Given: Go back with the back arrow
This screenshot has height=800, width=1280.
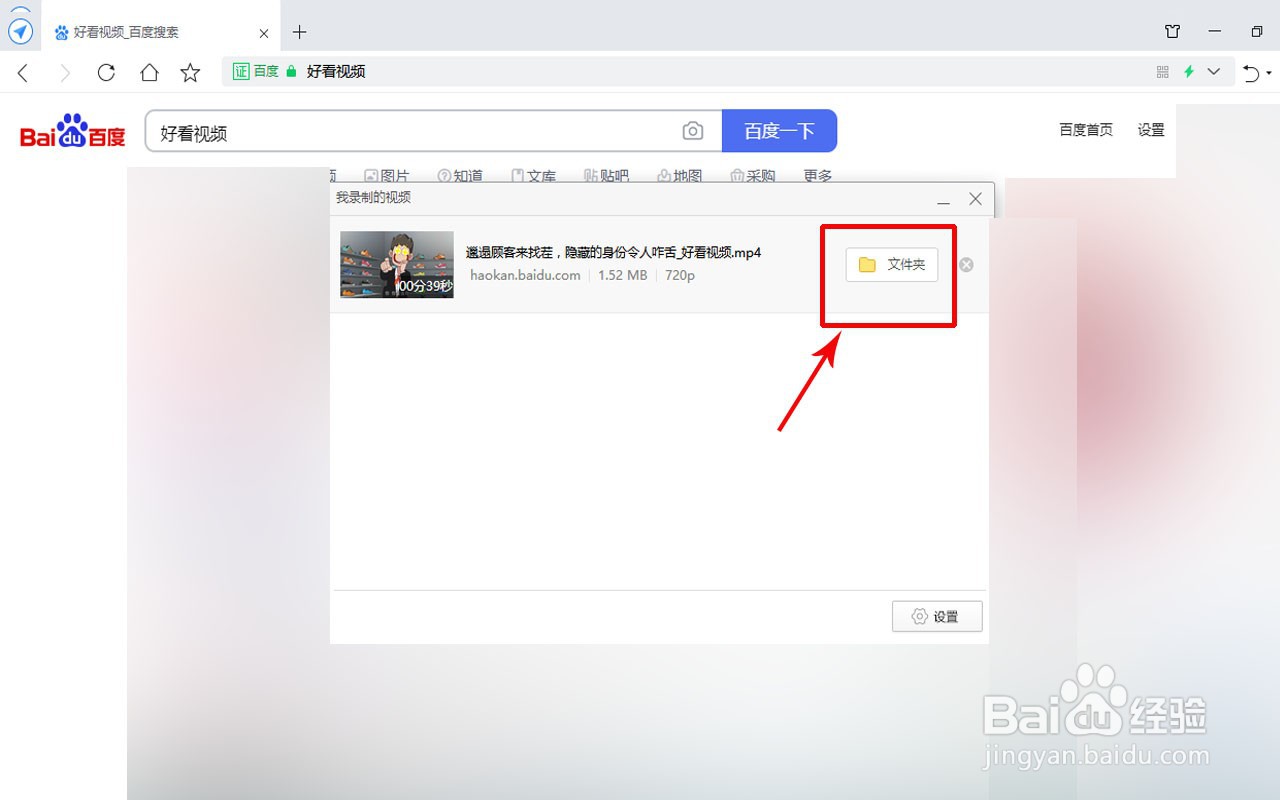Looking at the screenshot, I should [24, 72].
